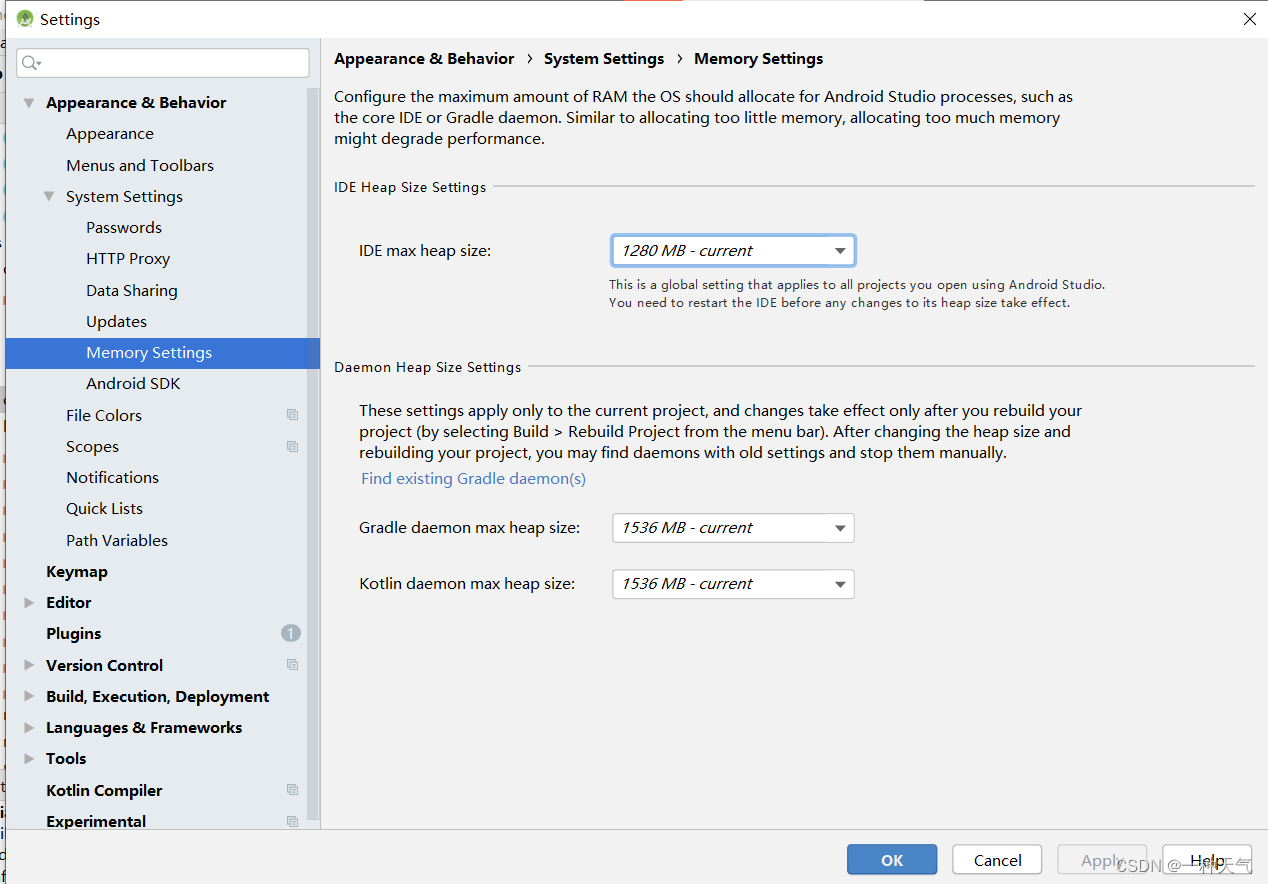Open Scopes settings
Viewport: 1268px width, 884px height.
92,446
